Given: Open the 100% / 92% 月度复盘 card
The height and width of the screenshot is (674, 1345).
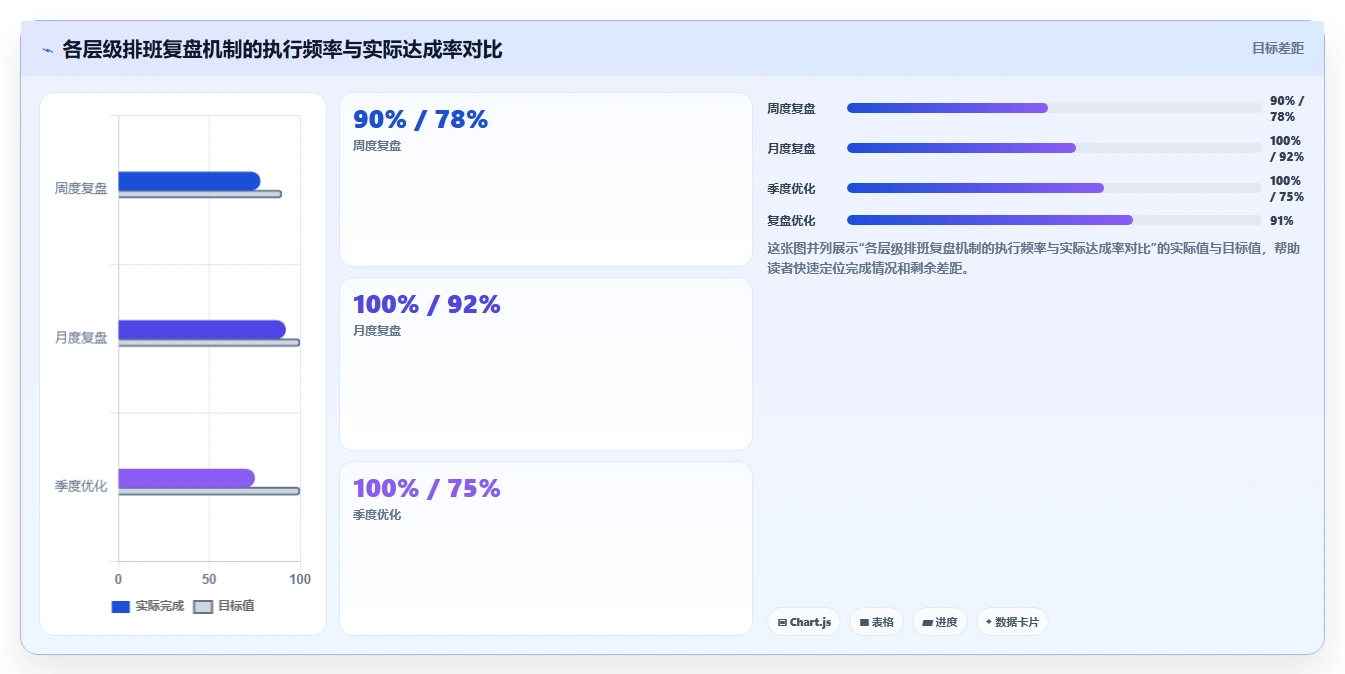Looking at the screenshot, I should click(546, 364).
